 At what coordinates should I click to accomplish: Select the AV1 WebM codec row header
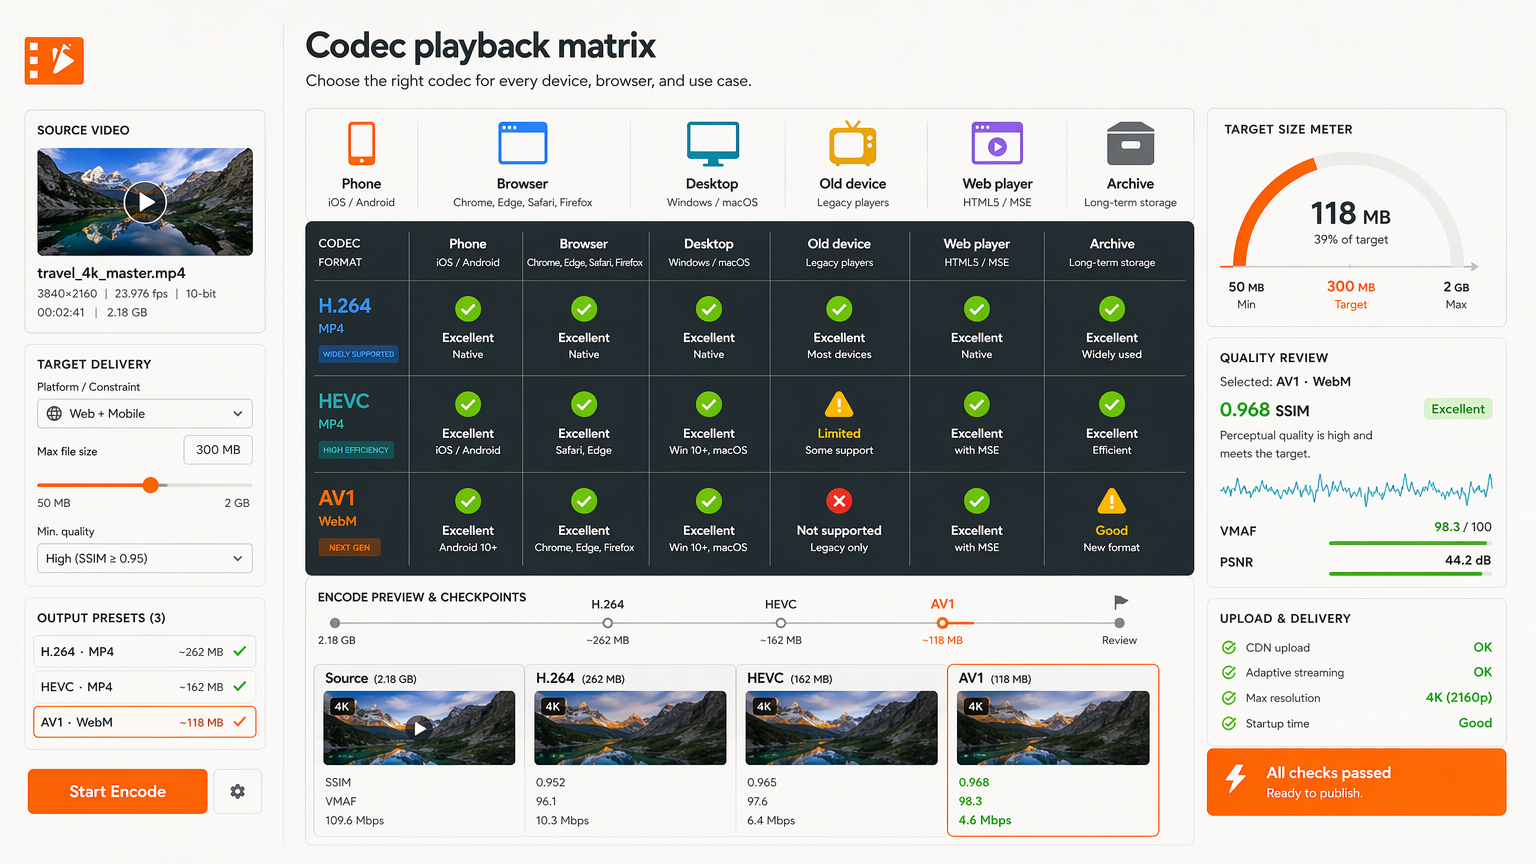tap(358, 521)
